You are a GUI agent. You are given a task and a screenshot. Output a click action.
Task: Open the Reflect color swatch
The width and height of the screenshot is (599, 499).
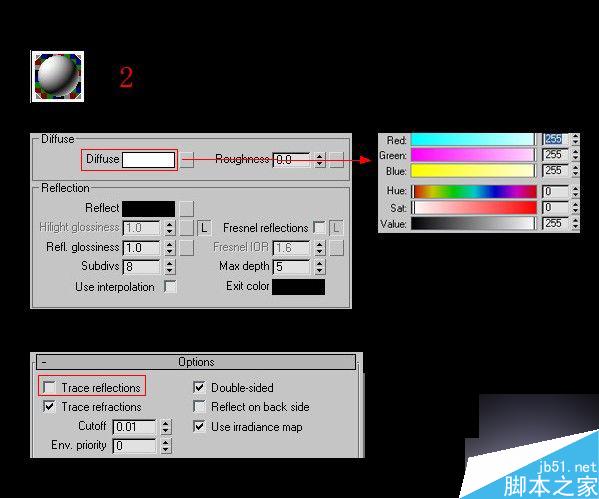[149, 209]
